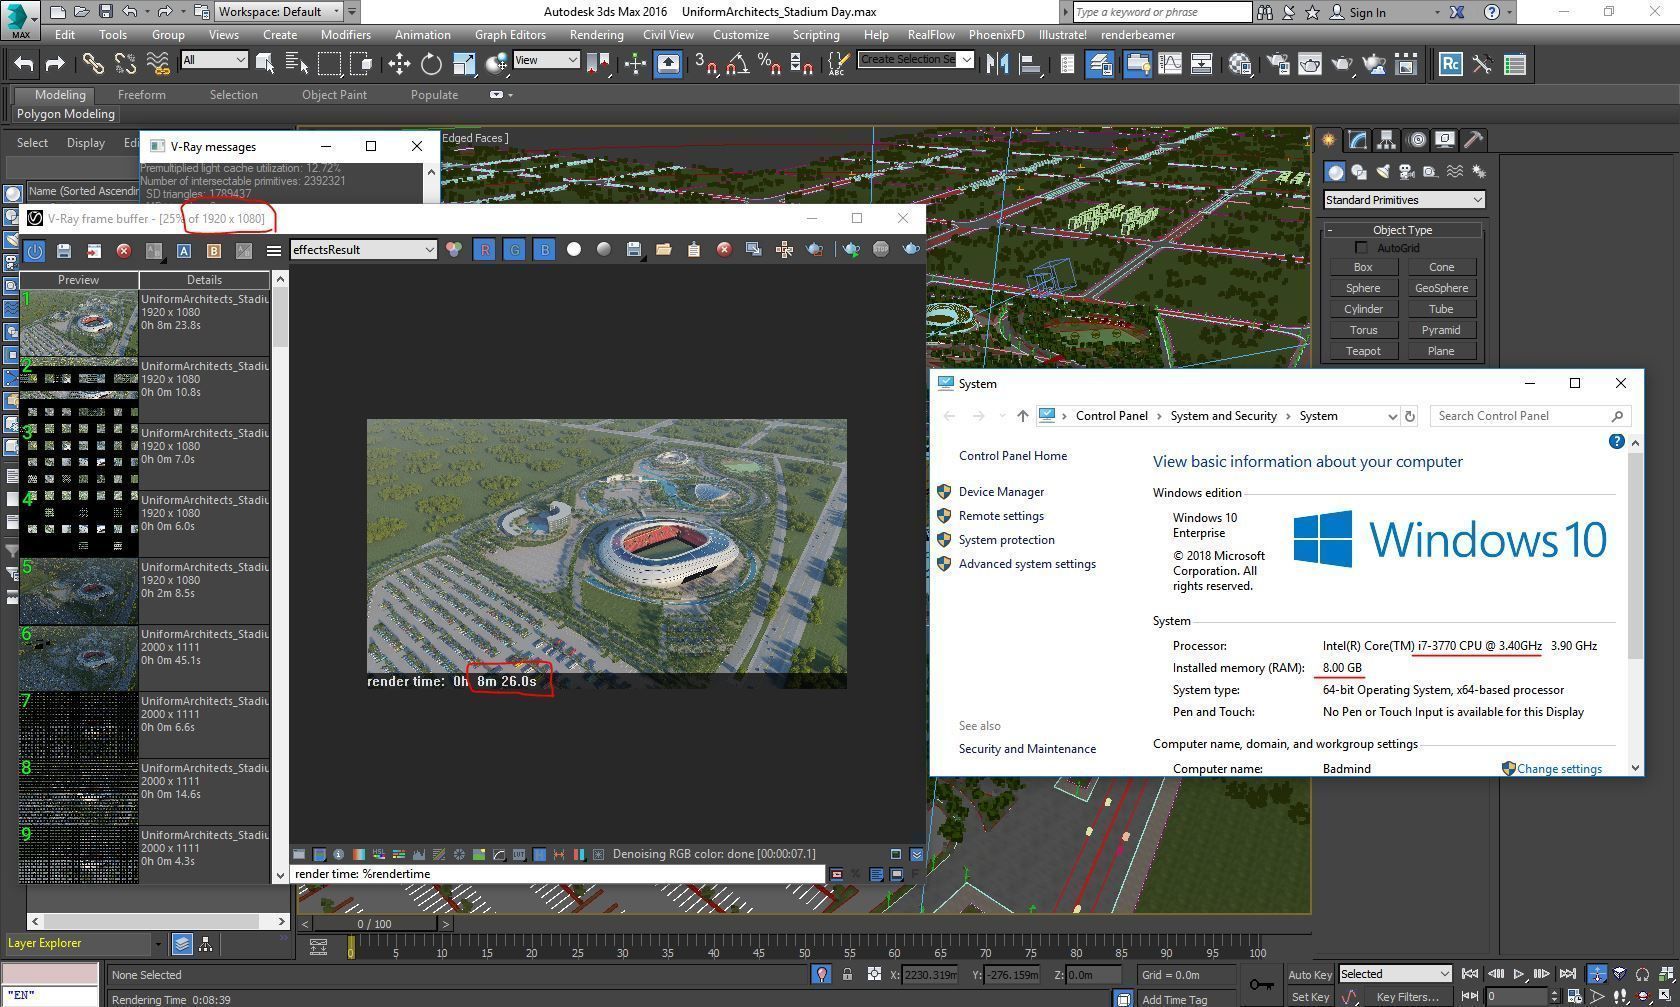Click Change settings link in System window
The height and width of the screenshot is (1007, 1680).
[1559, 769]
